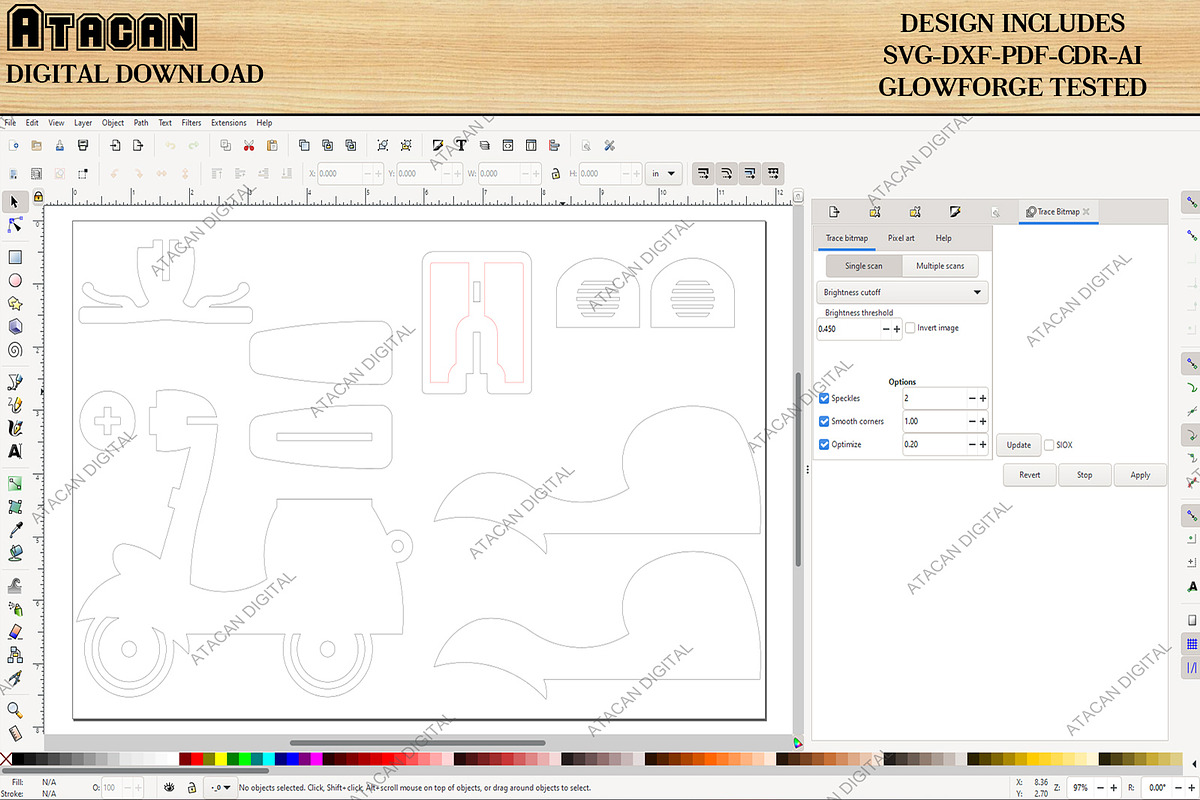Open the Extensions menu
The height and width of the screenshot is (800, 1200).
coord(229,123)
